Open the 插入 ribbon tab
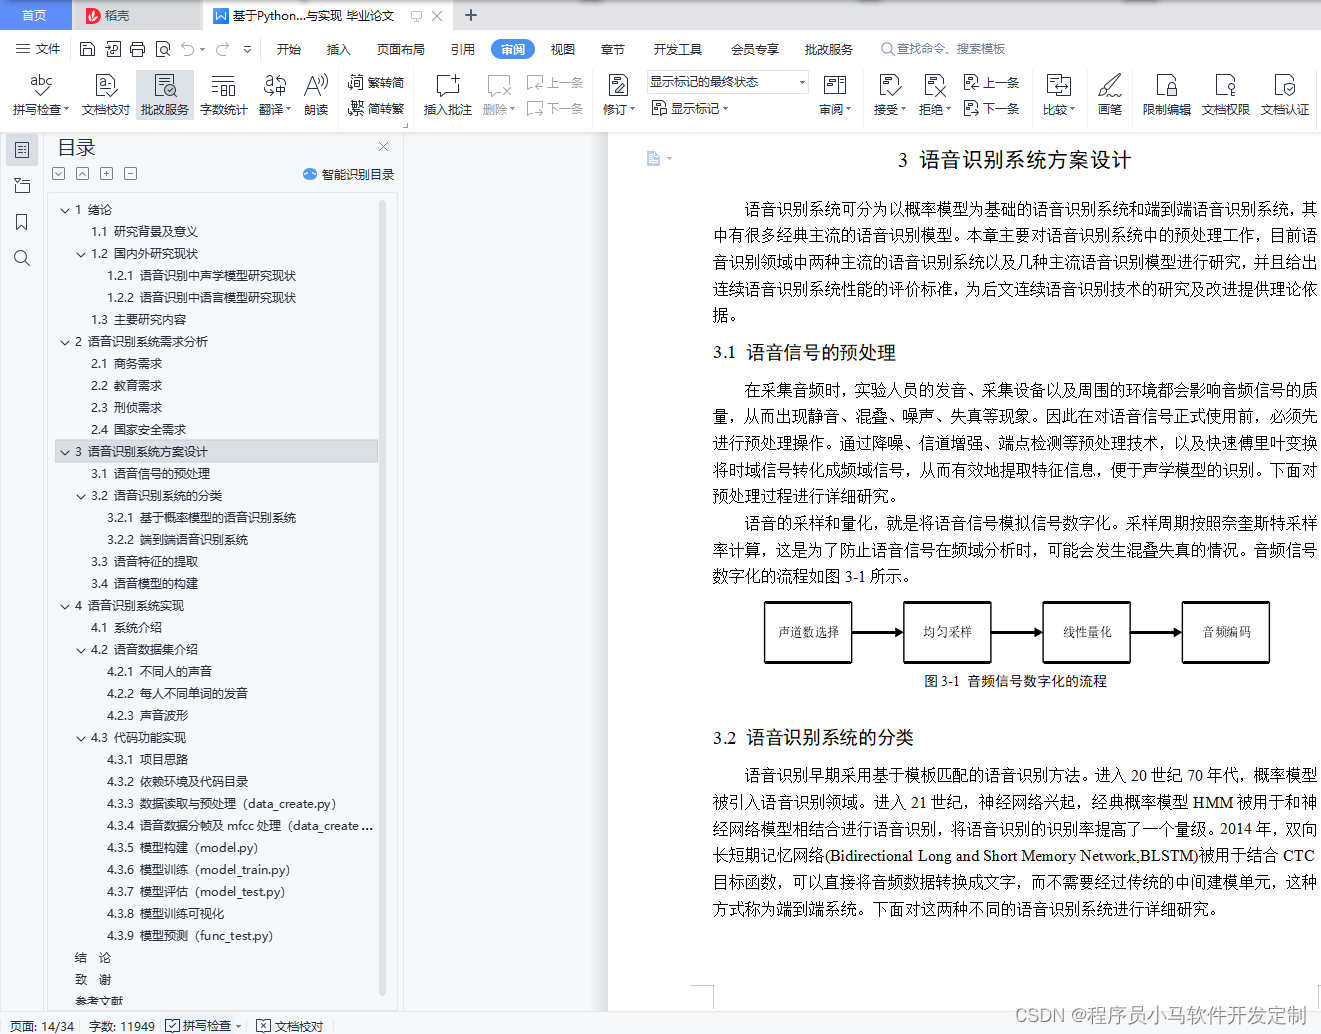1321x1034 pixels. pyautogui.click(x=339, y=49)
